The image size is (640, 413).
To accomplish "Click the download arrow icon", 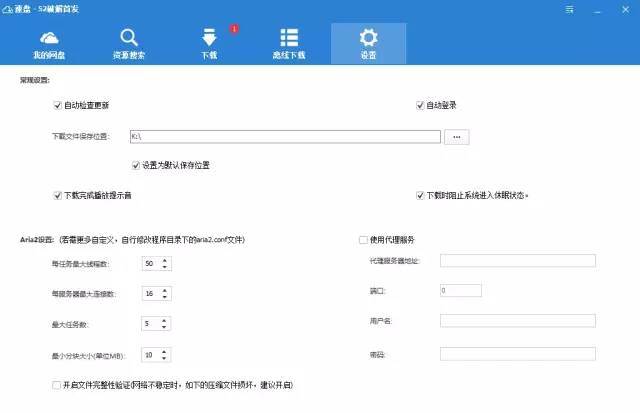I will (210, 38).
